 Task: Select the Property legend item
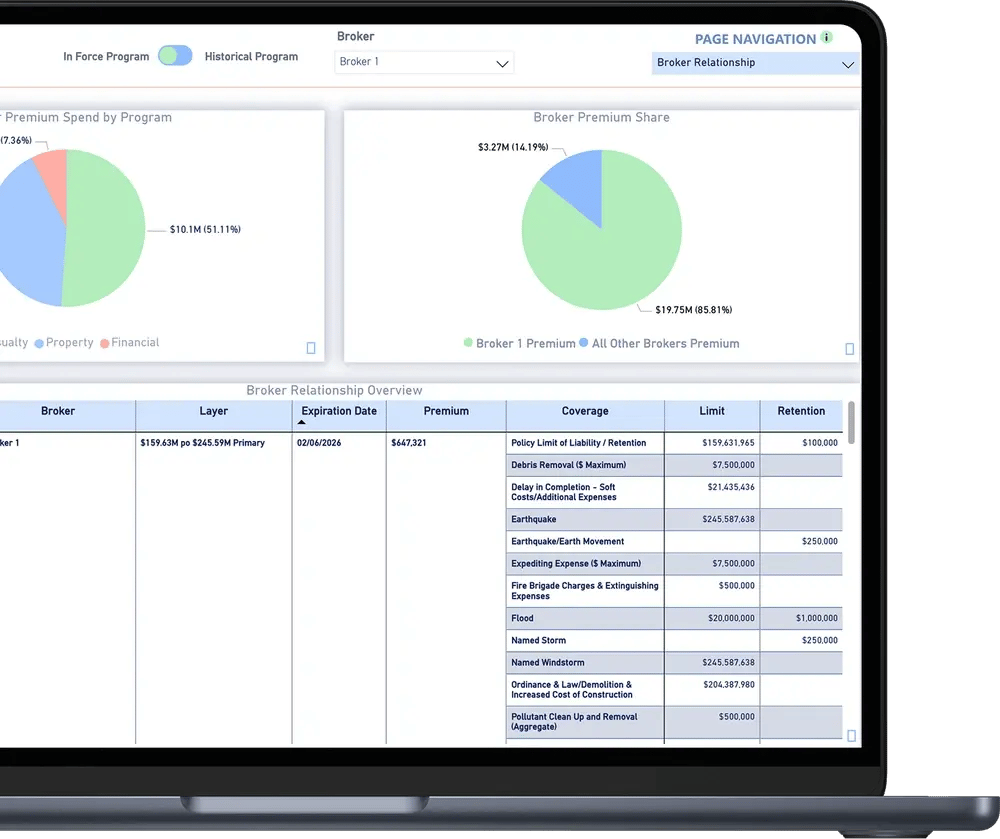click(x=69, y=343)
